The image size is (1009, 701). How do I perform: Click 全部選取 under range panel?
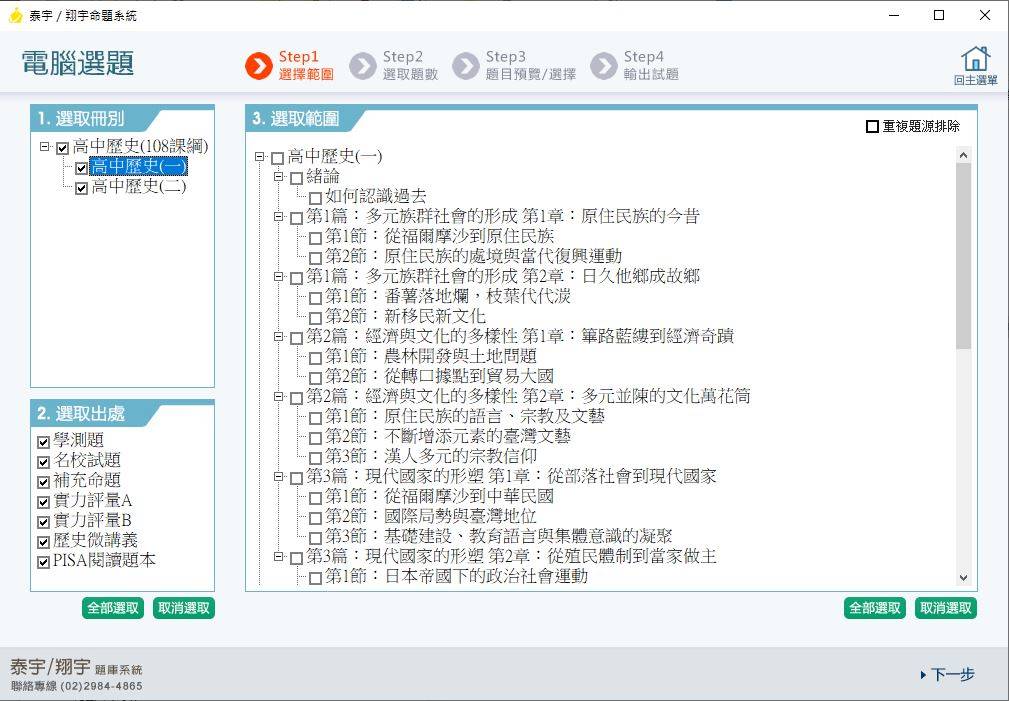875,608
